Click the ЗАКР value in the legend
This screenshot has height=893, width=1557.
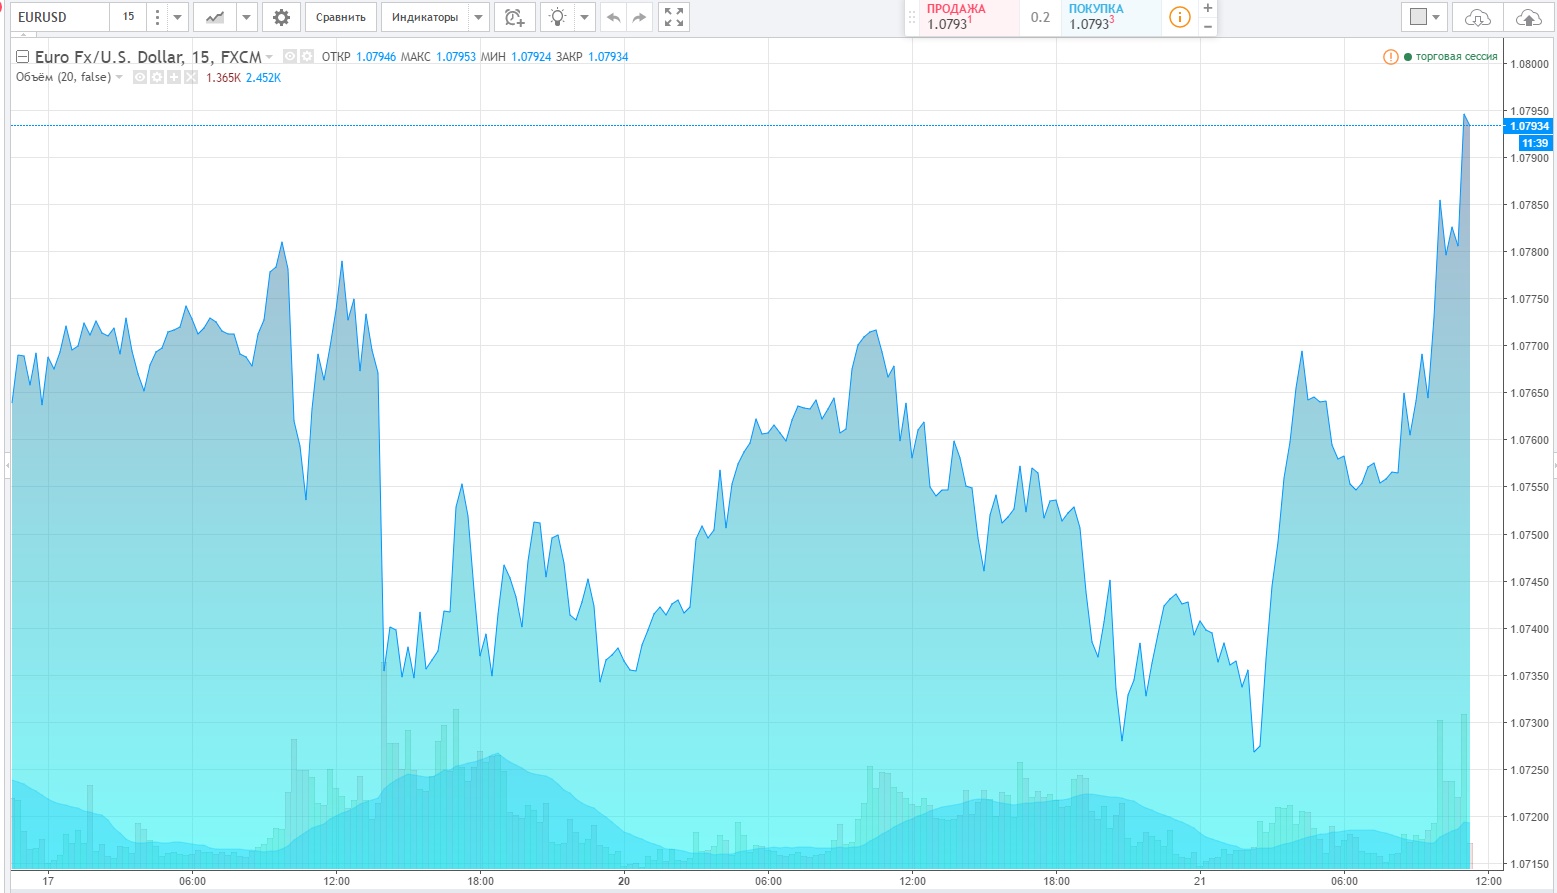pyautogui.click(x=608, y=57)
